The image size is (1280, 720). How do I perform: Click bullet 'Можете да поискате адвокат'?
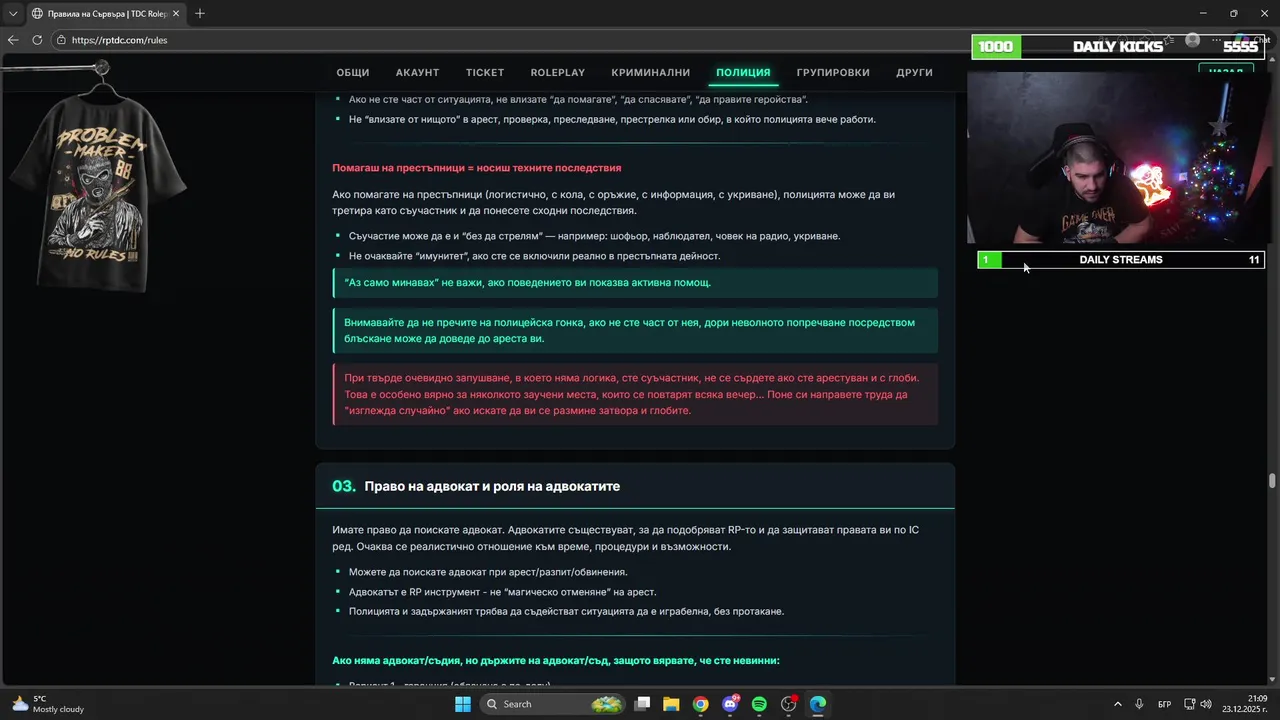[488, 572]
